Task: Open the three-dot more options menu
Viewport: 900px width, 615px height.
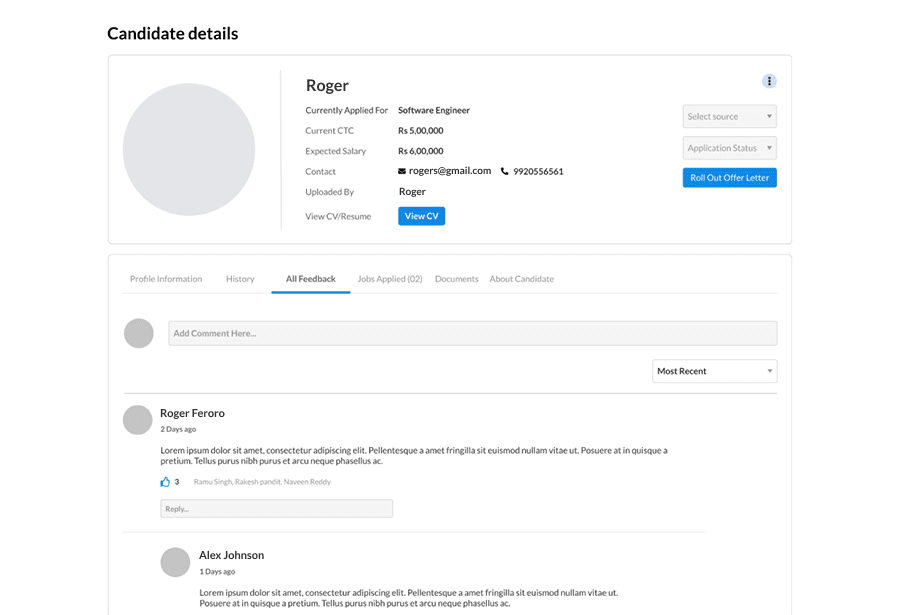Action: pyautogui.click(x=769, y=81)
